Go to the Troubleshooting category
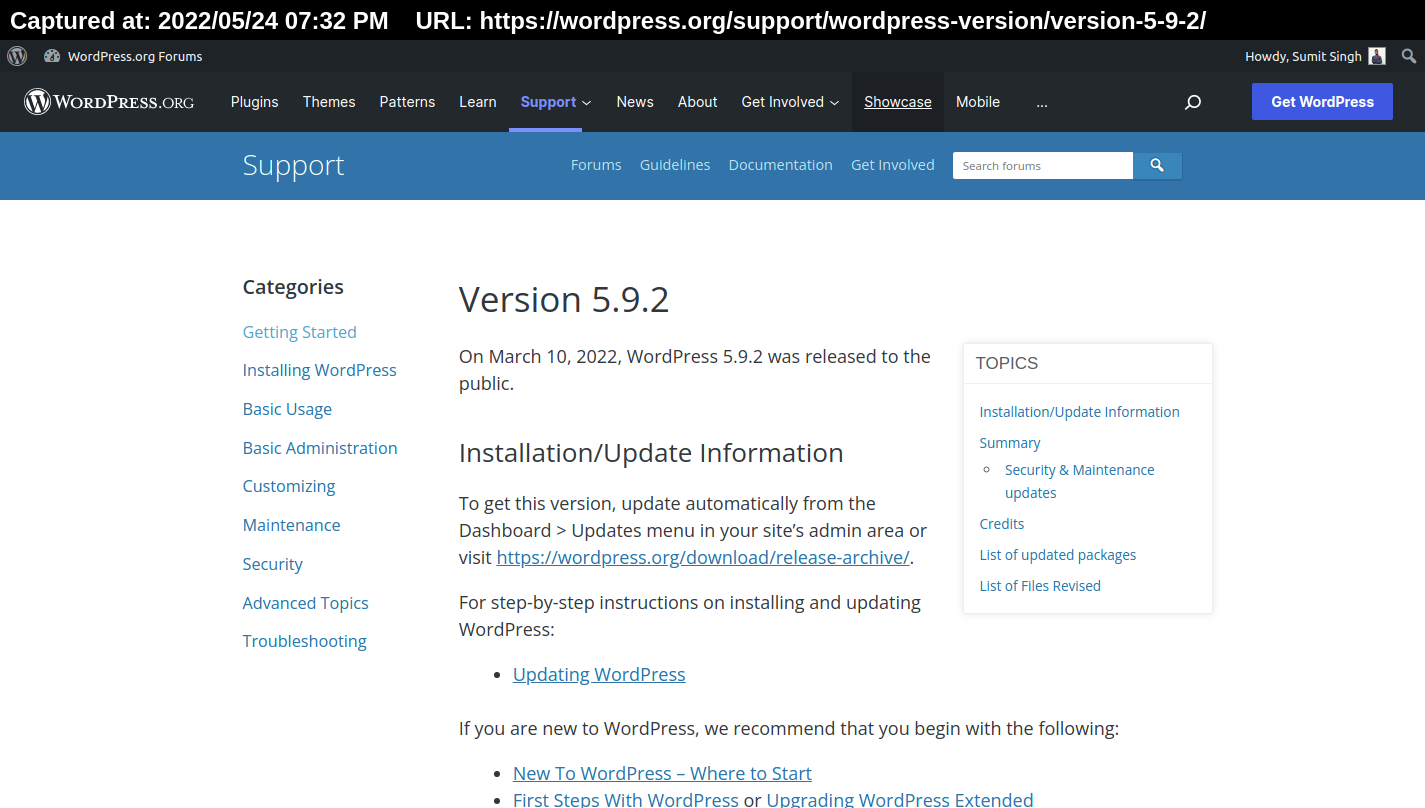Image resolution: width=1425 pixels, height=808 pixels. click(x=304, y=641)
